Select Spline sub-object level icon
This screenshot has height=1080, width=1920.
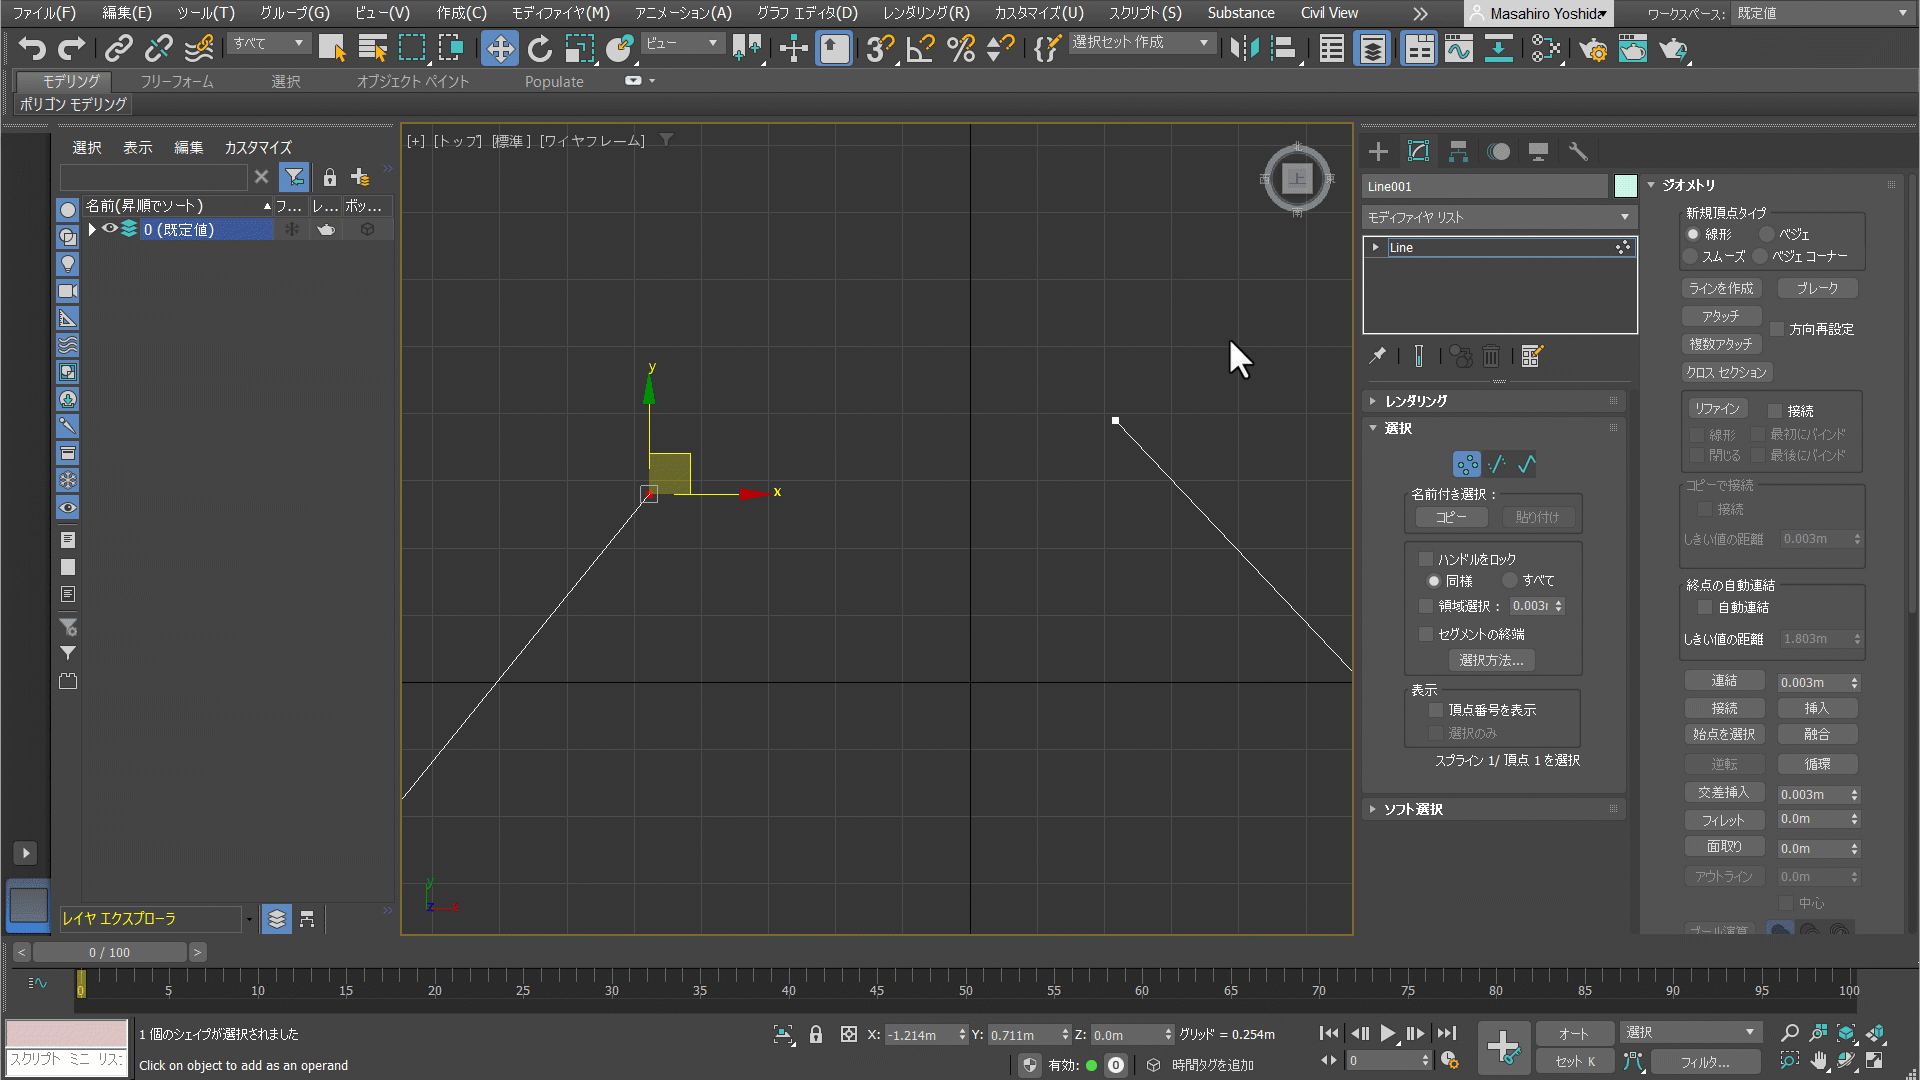pyautogui.click(x=1527, y=464)
